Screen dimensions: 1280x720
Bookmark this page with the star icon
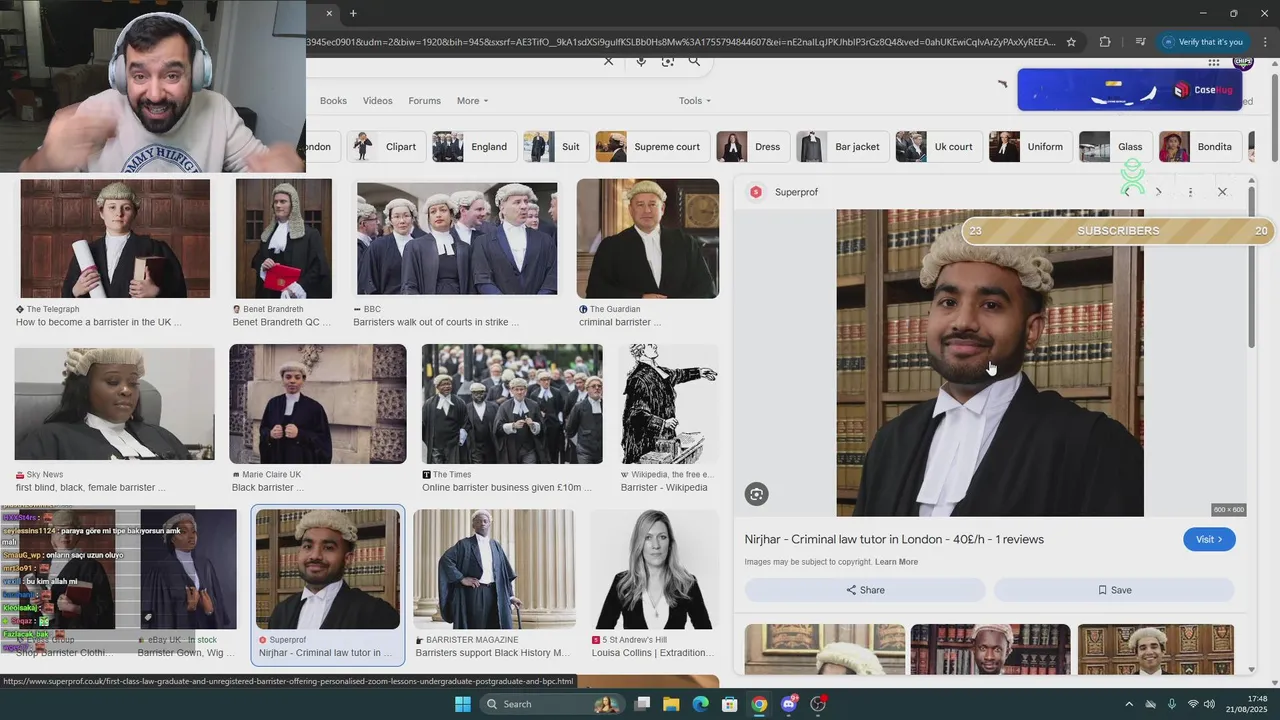point(1071,42)
